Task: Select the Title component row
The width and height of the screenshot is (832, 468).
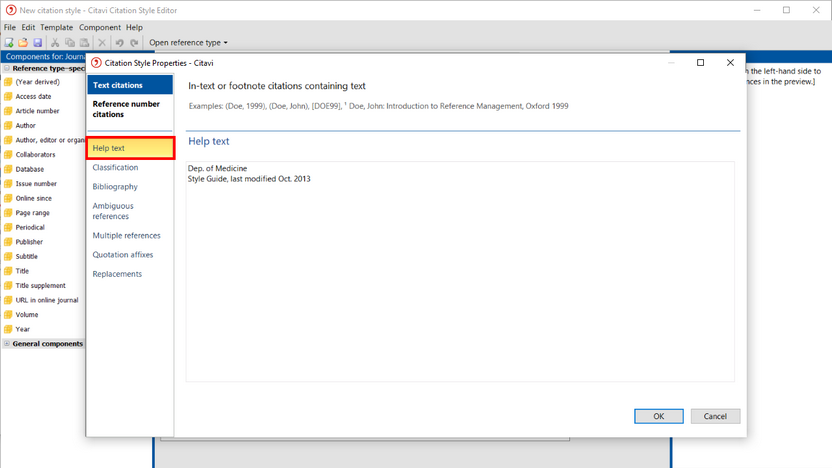Action: (17, 271)
